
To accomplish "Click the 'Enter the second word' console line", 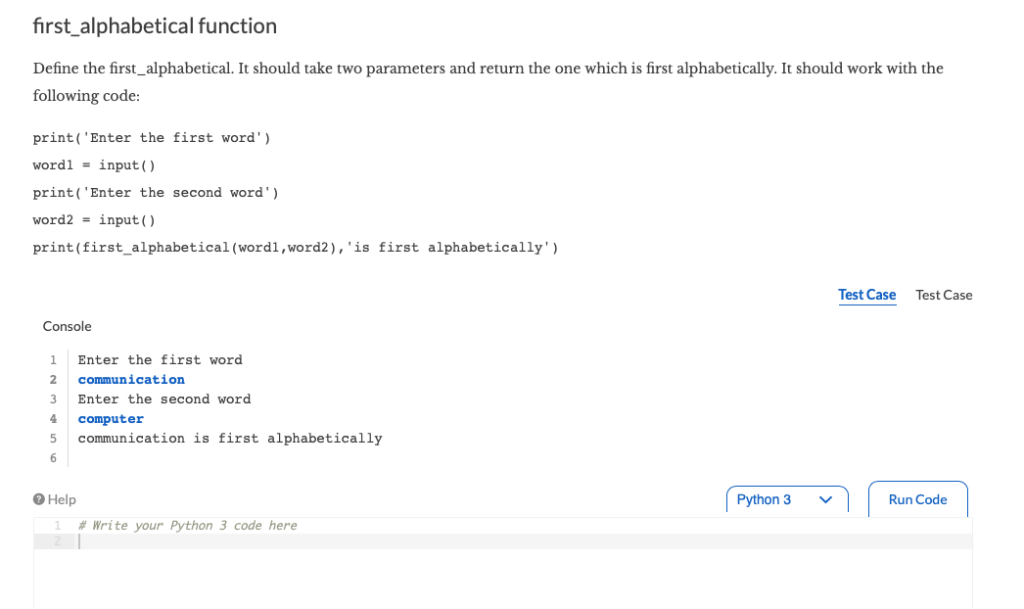I will tap(164, 398).
